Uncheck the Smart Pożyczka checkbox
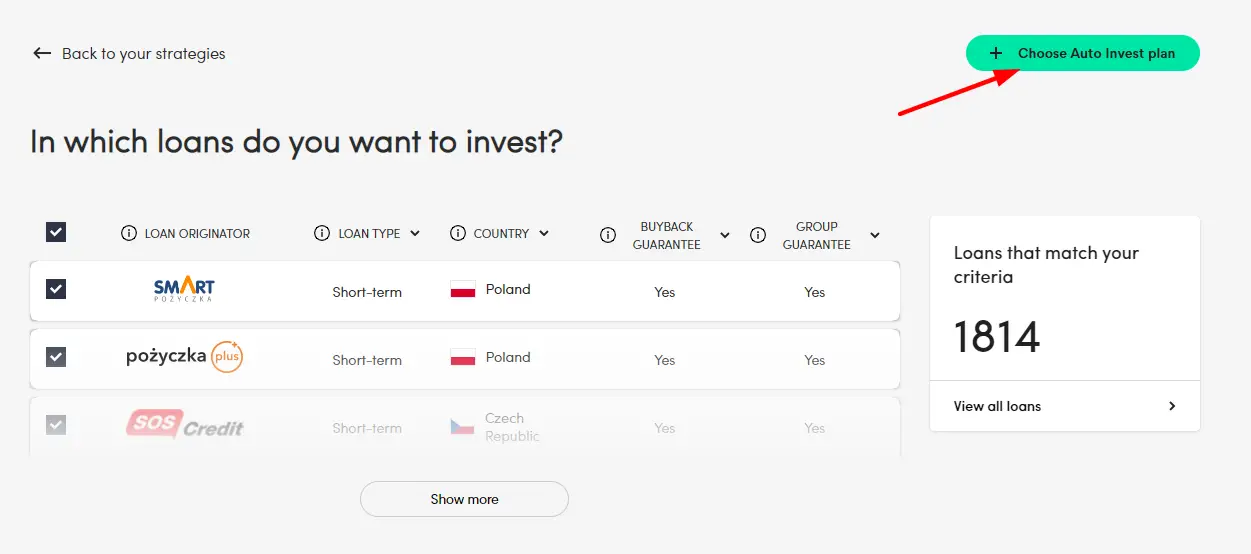1251x554 pixels. 56,289
